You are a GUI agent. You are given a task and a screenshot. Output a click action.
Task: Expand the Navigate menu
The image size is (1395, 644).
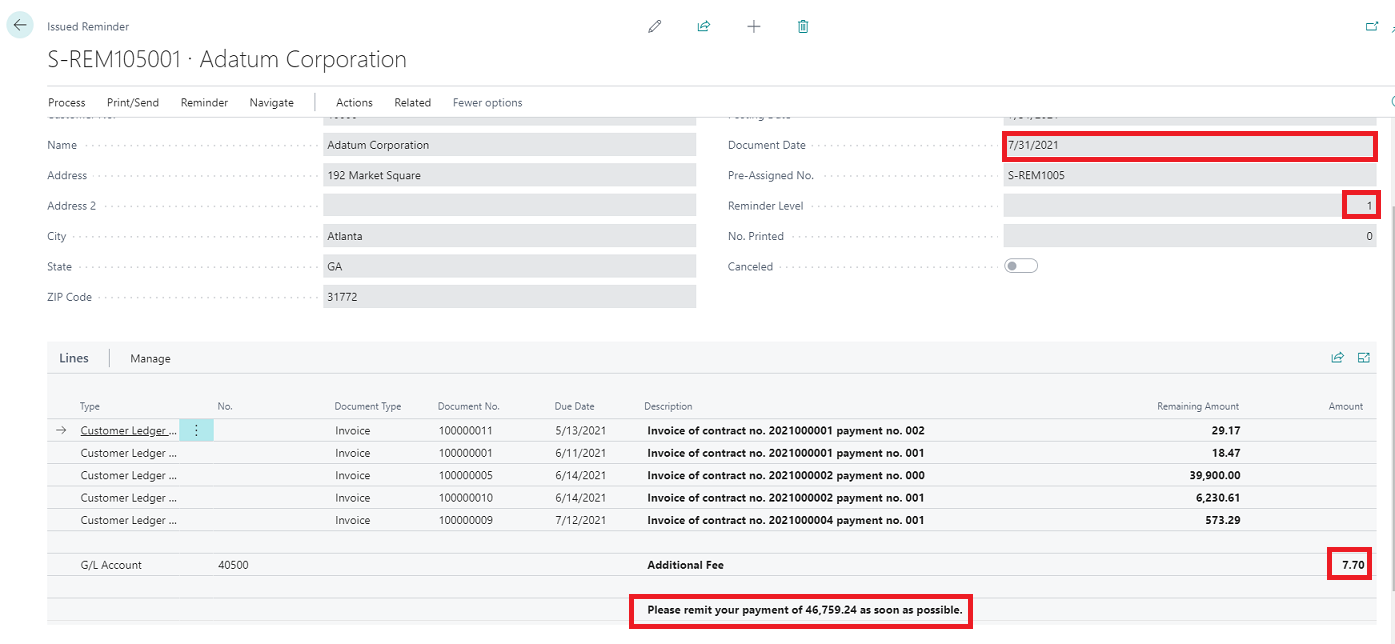[x=272, y=103]
